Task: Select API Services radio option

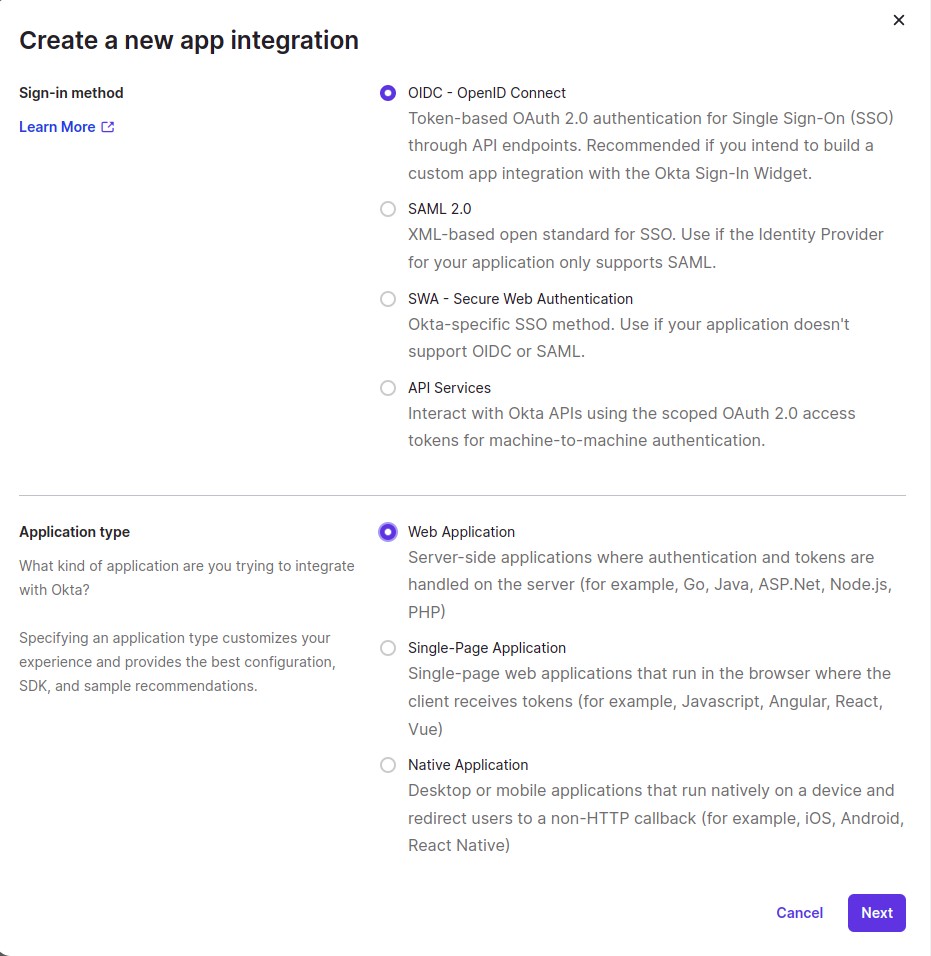Action: [388, 388]
